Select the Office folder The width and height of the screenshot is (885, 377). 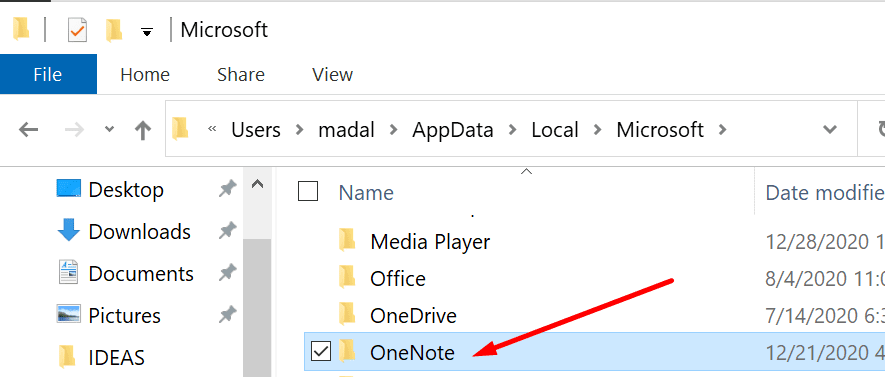[397, 279]
